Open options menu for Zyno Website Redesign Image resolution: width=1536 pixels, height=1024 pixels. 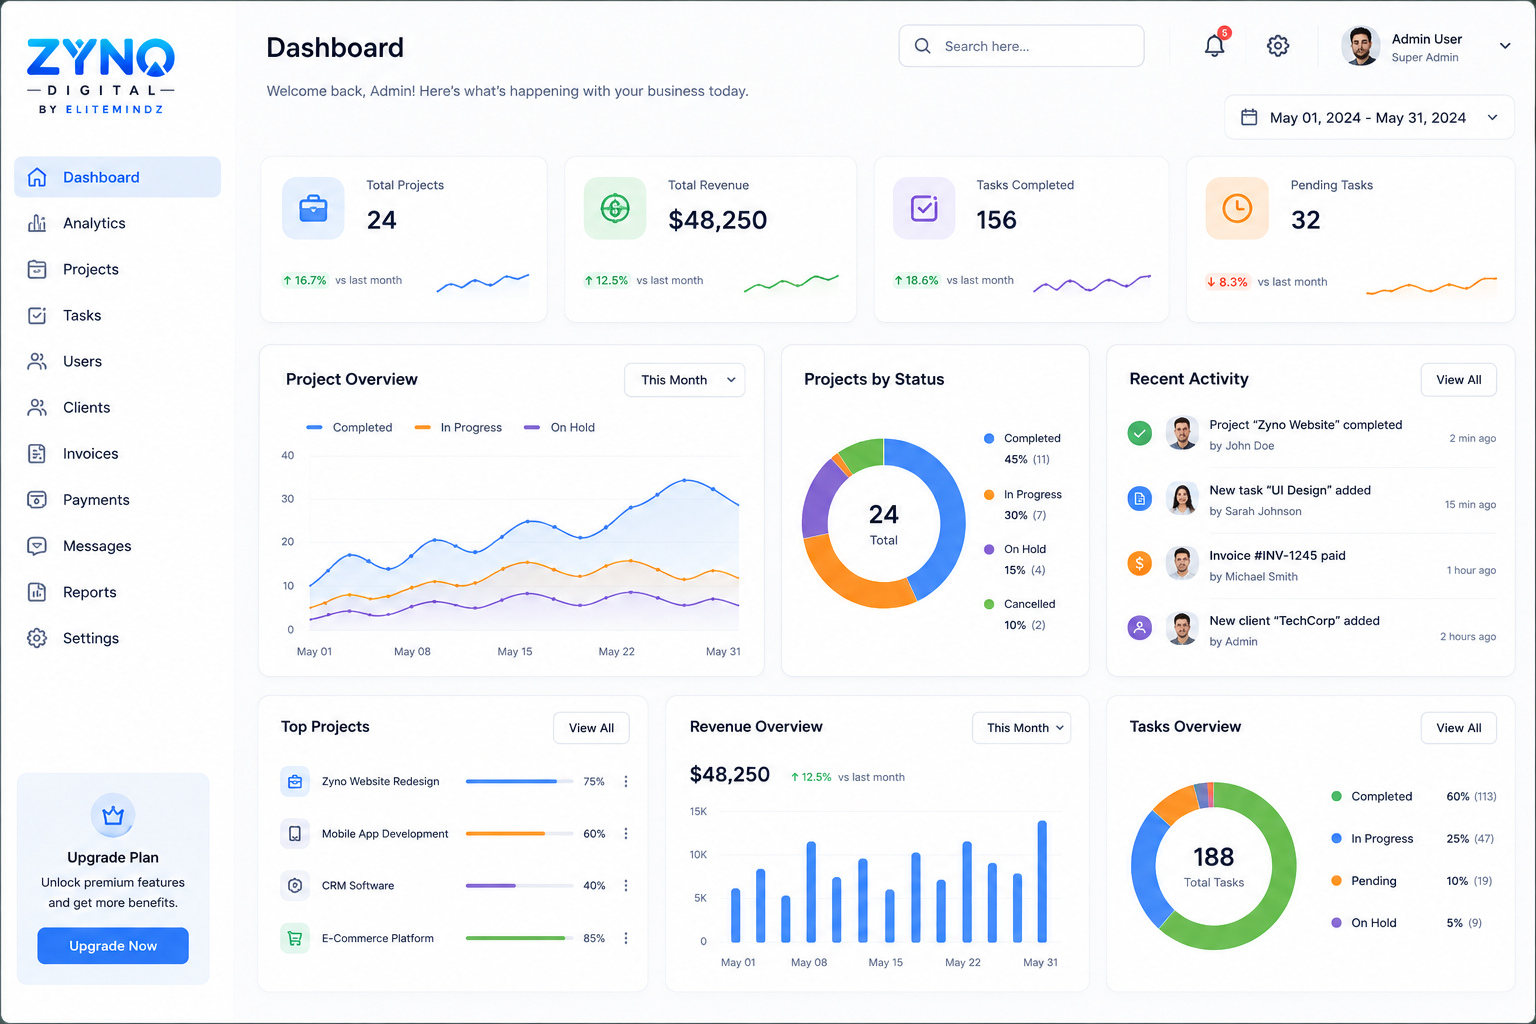tap(626, 782)
